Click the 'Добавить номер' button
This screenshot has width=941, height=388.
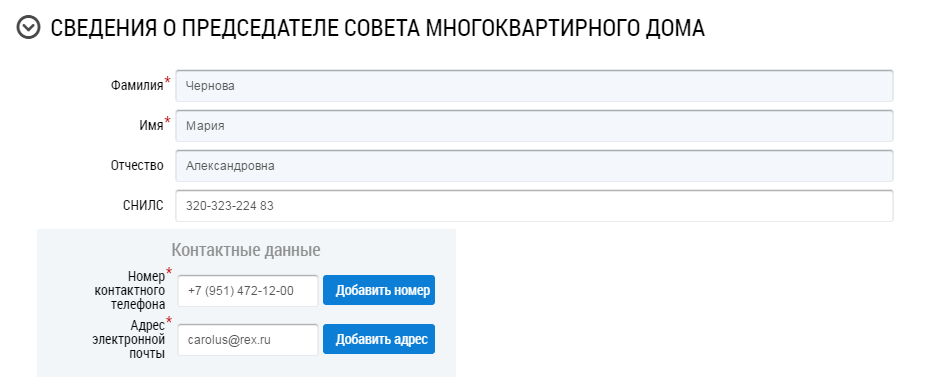379,290
